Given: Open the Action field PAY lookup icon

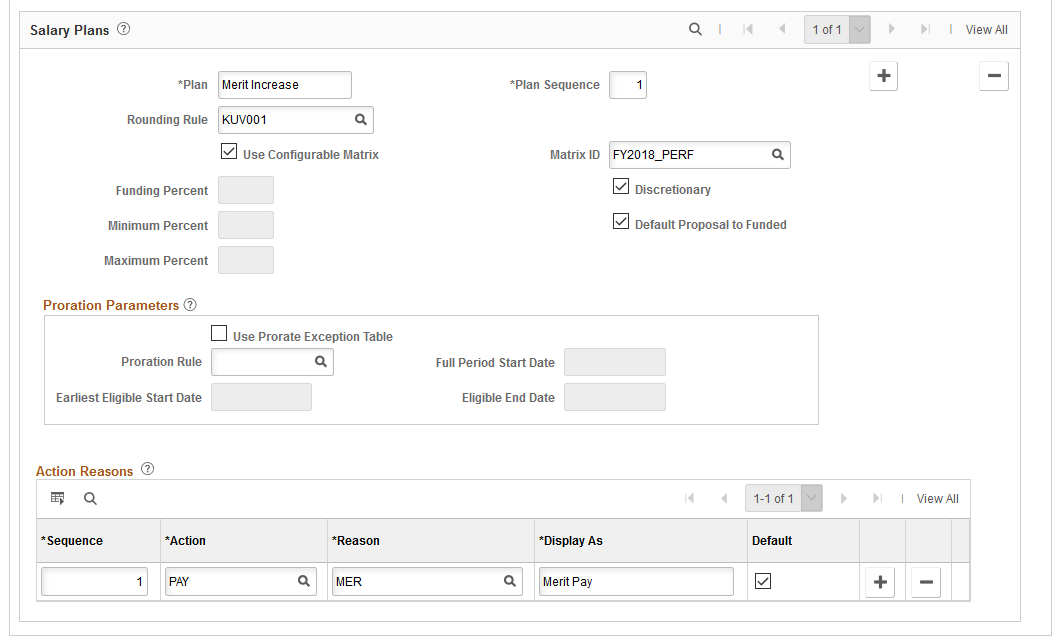Looking at the screenshot, I should click(x=304, y=581).
